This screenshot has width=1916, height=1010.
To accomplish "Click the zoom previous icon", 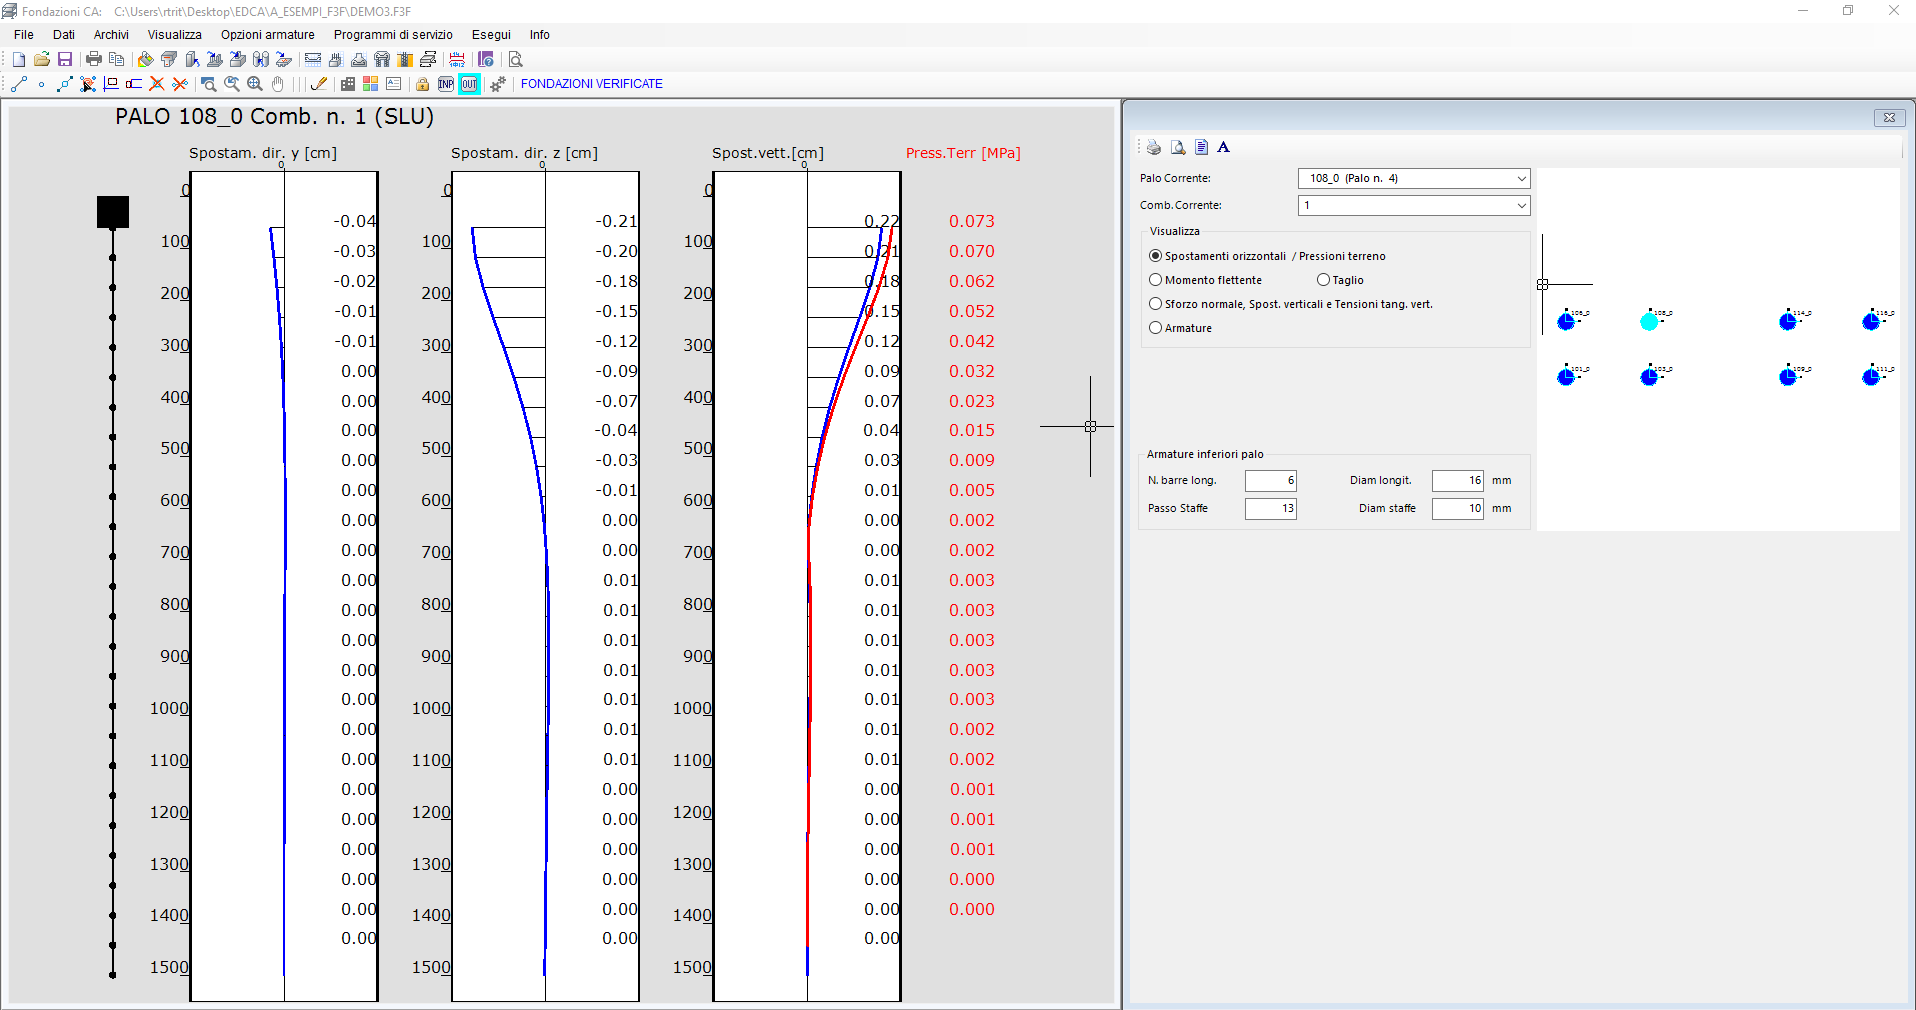I will click(x=232, y=84).
